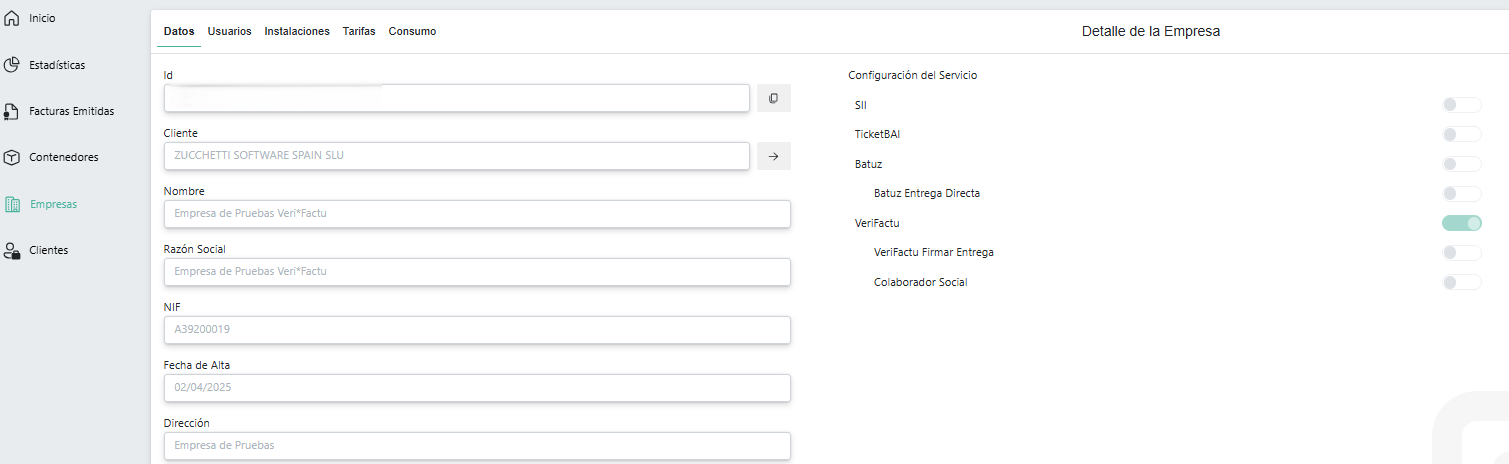Click the Cliente field with ZUCCHETTI SOFTWARE
The height and width of the screenshot is (464, 1509).
pyautogui.click(x=456, y=156)
